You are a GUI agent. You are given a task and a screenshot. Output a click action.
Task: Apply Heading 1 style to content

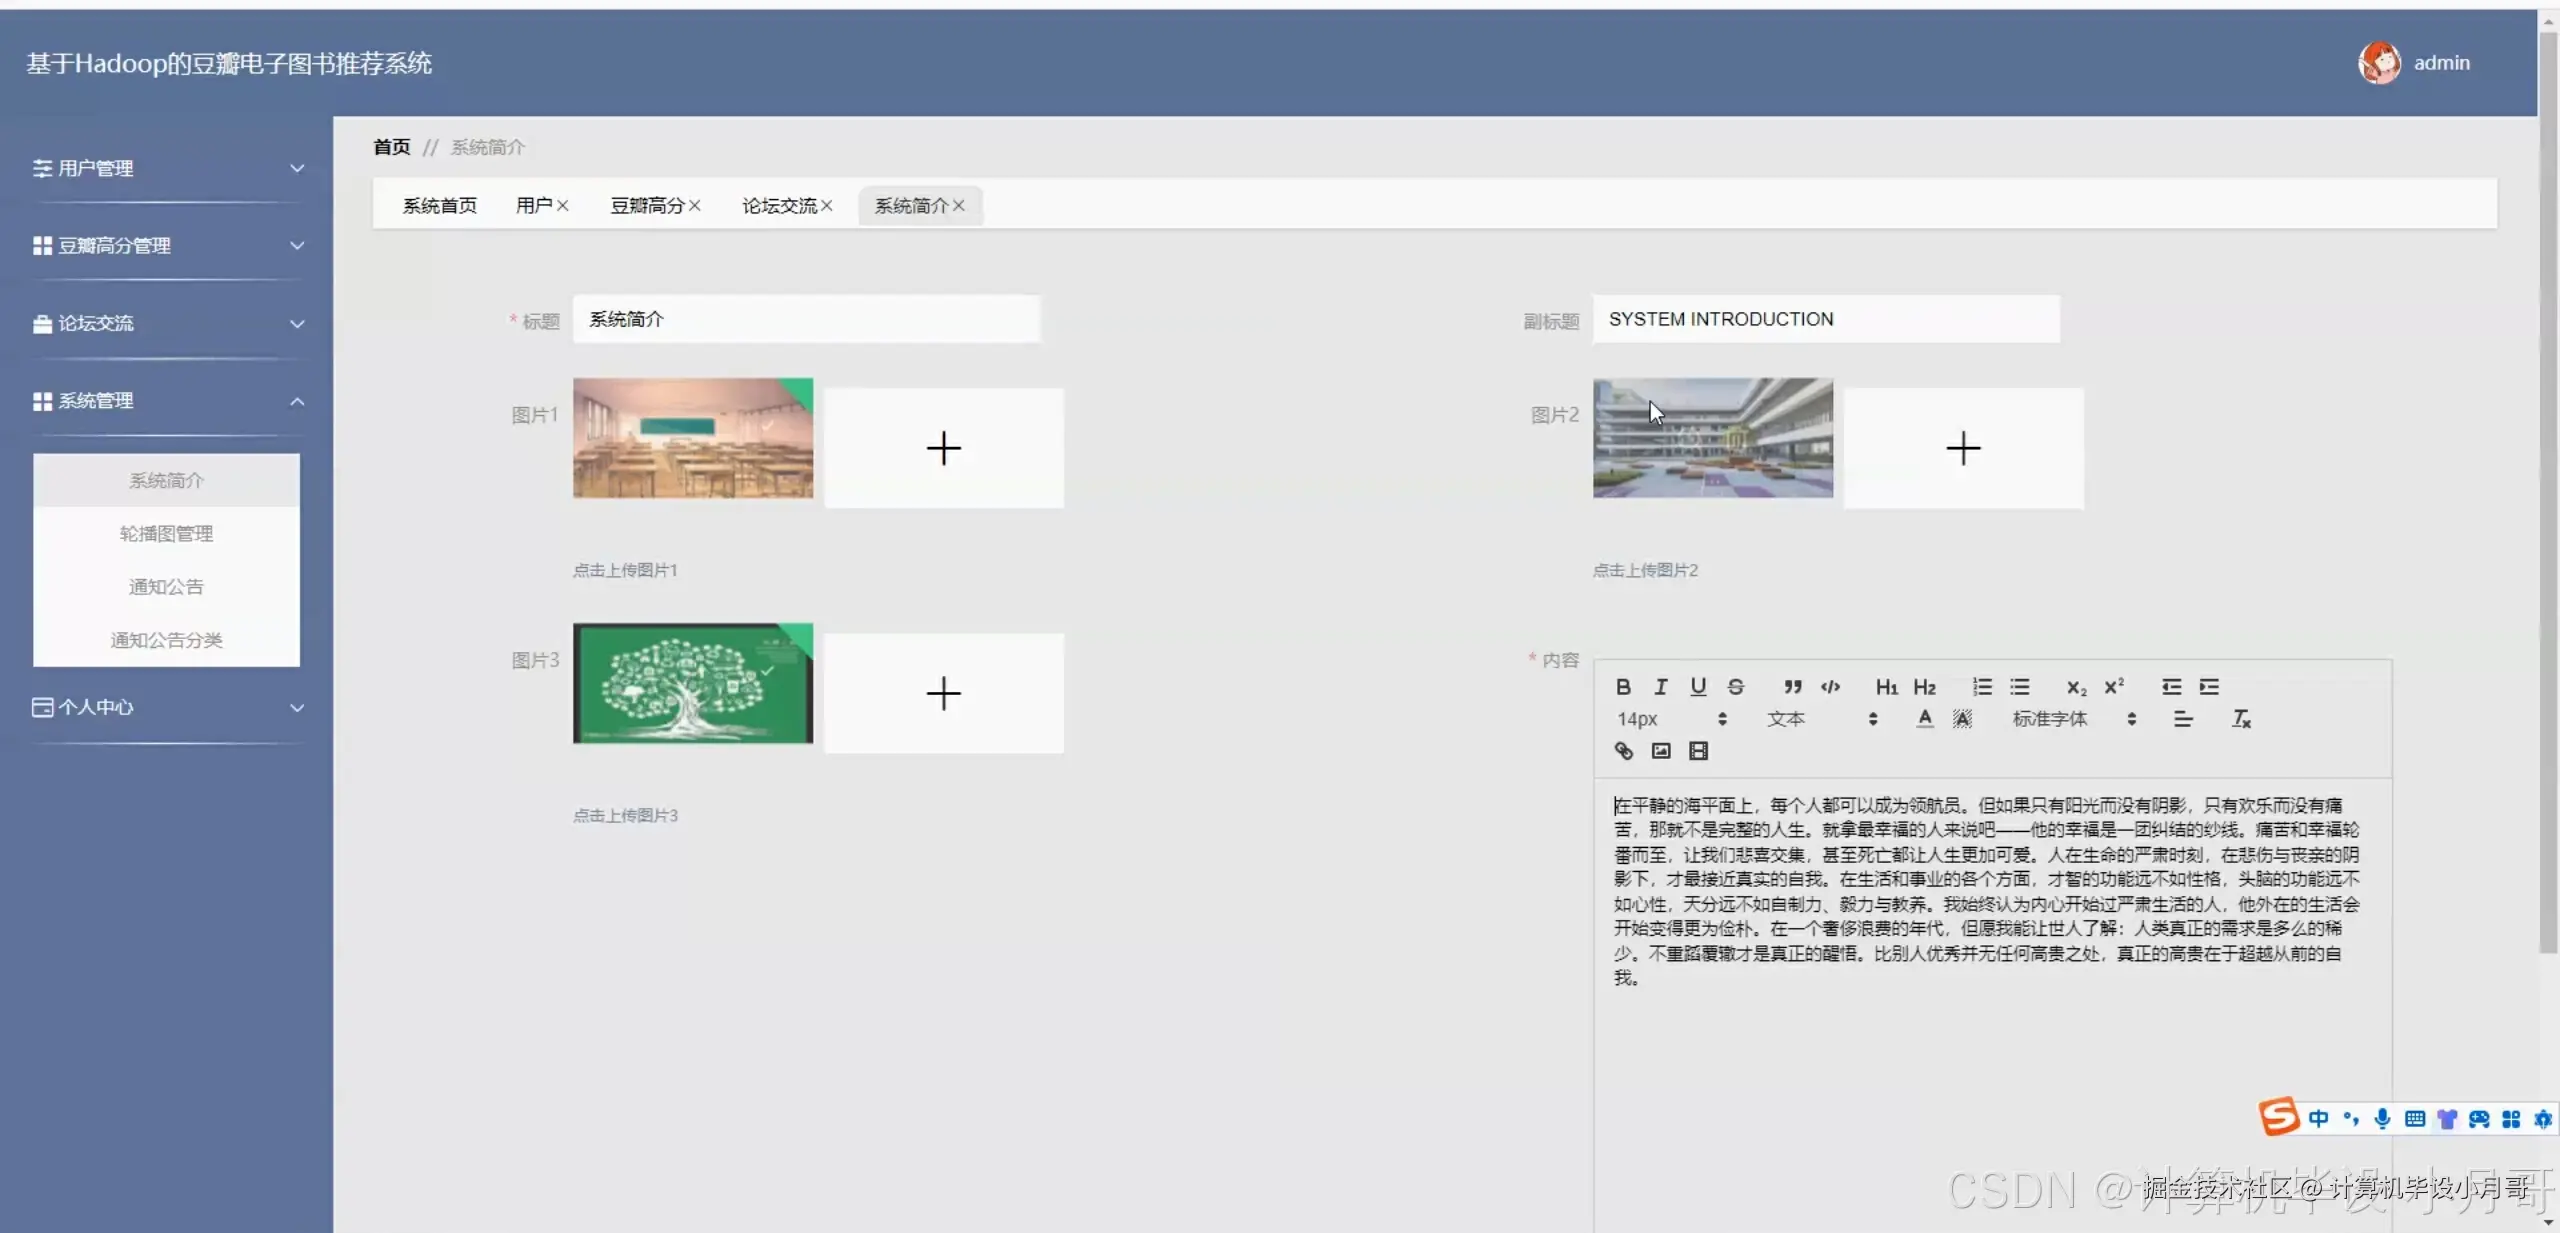click(x=1886, y=687)
